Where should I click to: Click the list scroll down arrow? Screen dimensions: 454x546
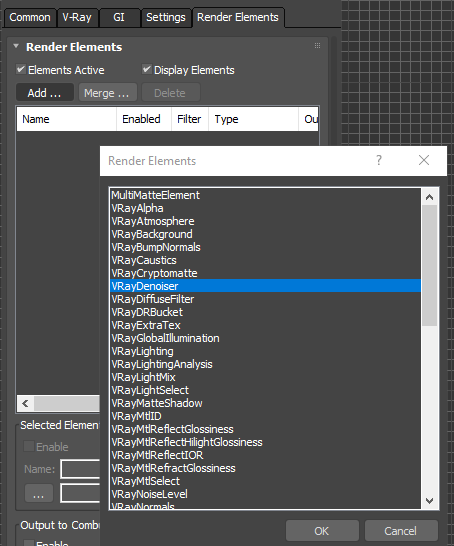429,501
